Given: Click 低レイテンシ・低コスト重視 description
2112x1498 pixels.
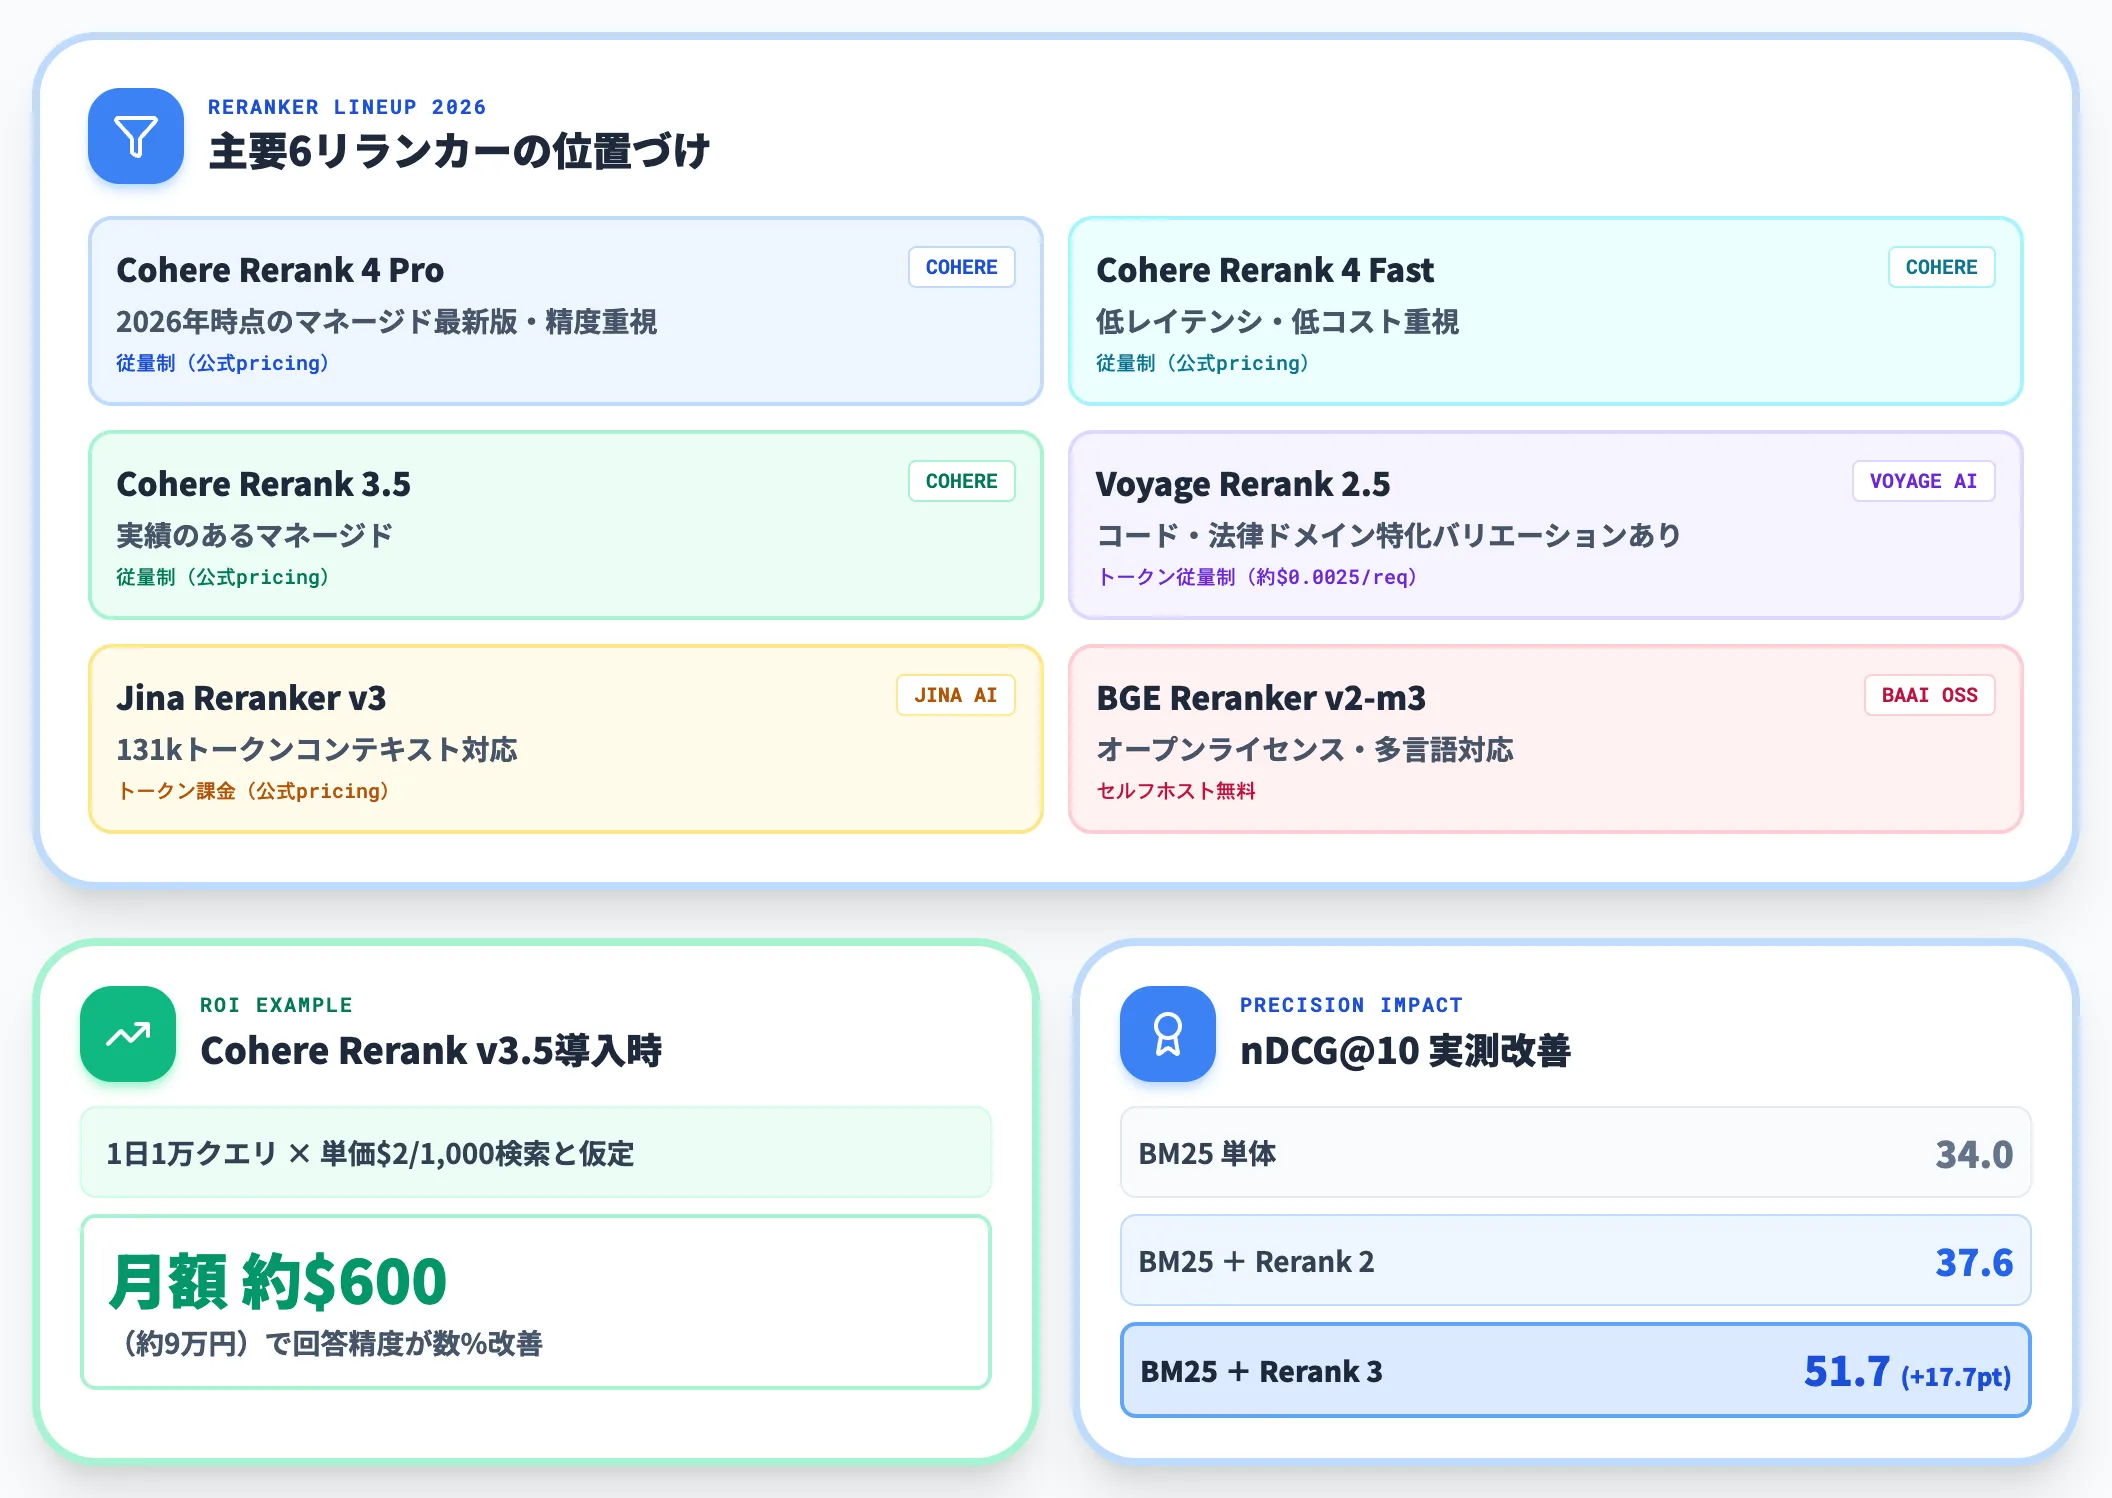Looking at the screenshot, I should [1277, 322].
